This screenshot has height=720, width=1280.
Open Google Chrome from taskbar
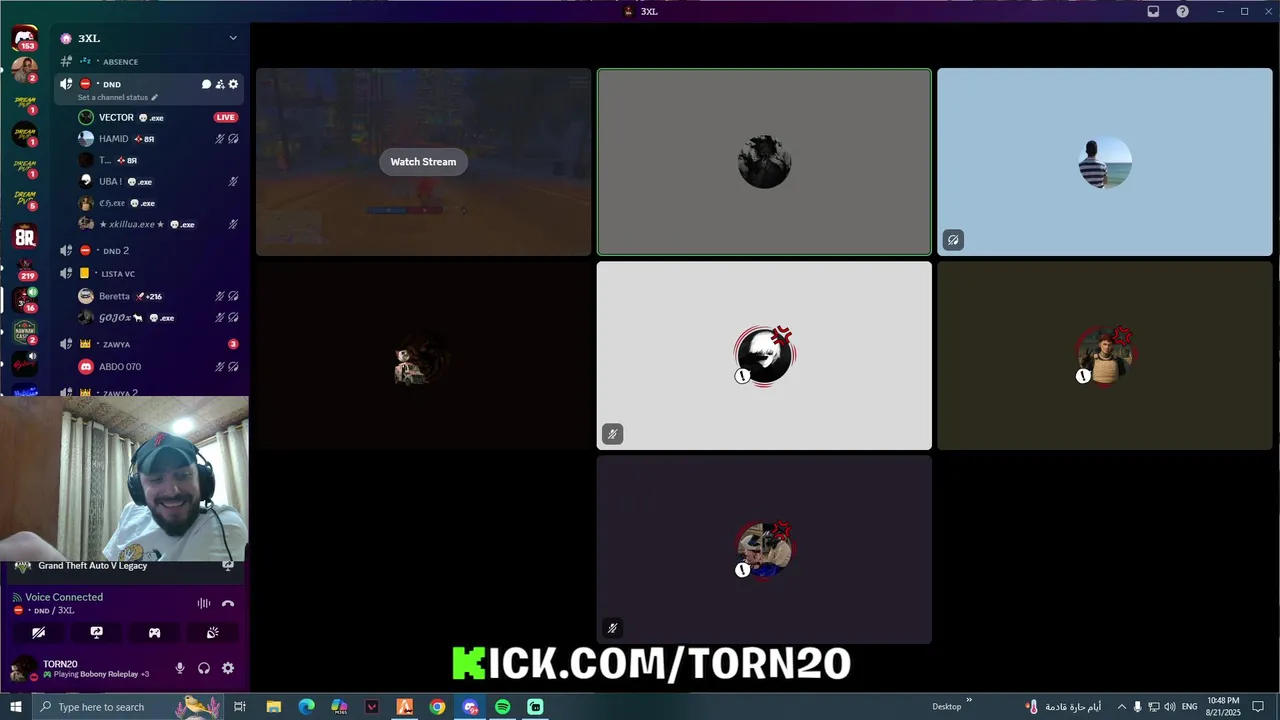(x=437, y=707)
